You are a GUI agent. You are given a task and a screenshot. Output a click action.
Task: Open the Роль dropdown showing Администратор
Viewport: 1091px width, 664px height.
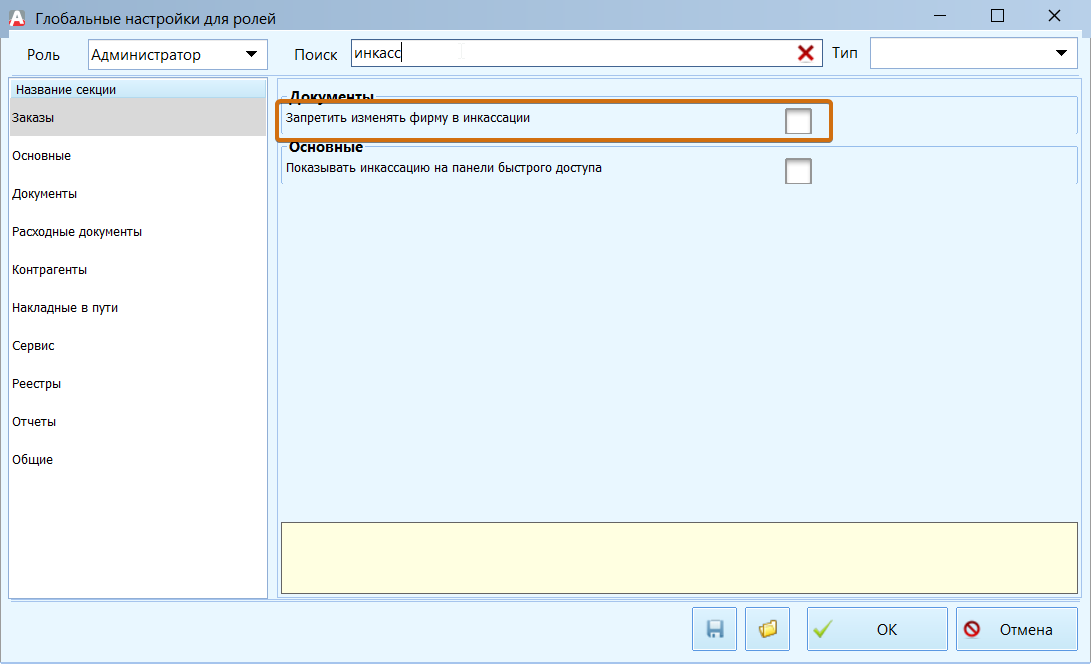177,54
